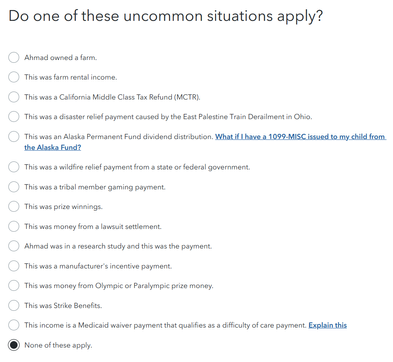Select 'Ahmad owned a farm' radio option
393x362 pixels.
point(14,57)
